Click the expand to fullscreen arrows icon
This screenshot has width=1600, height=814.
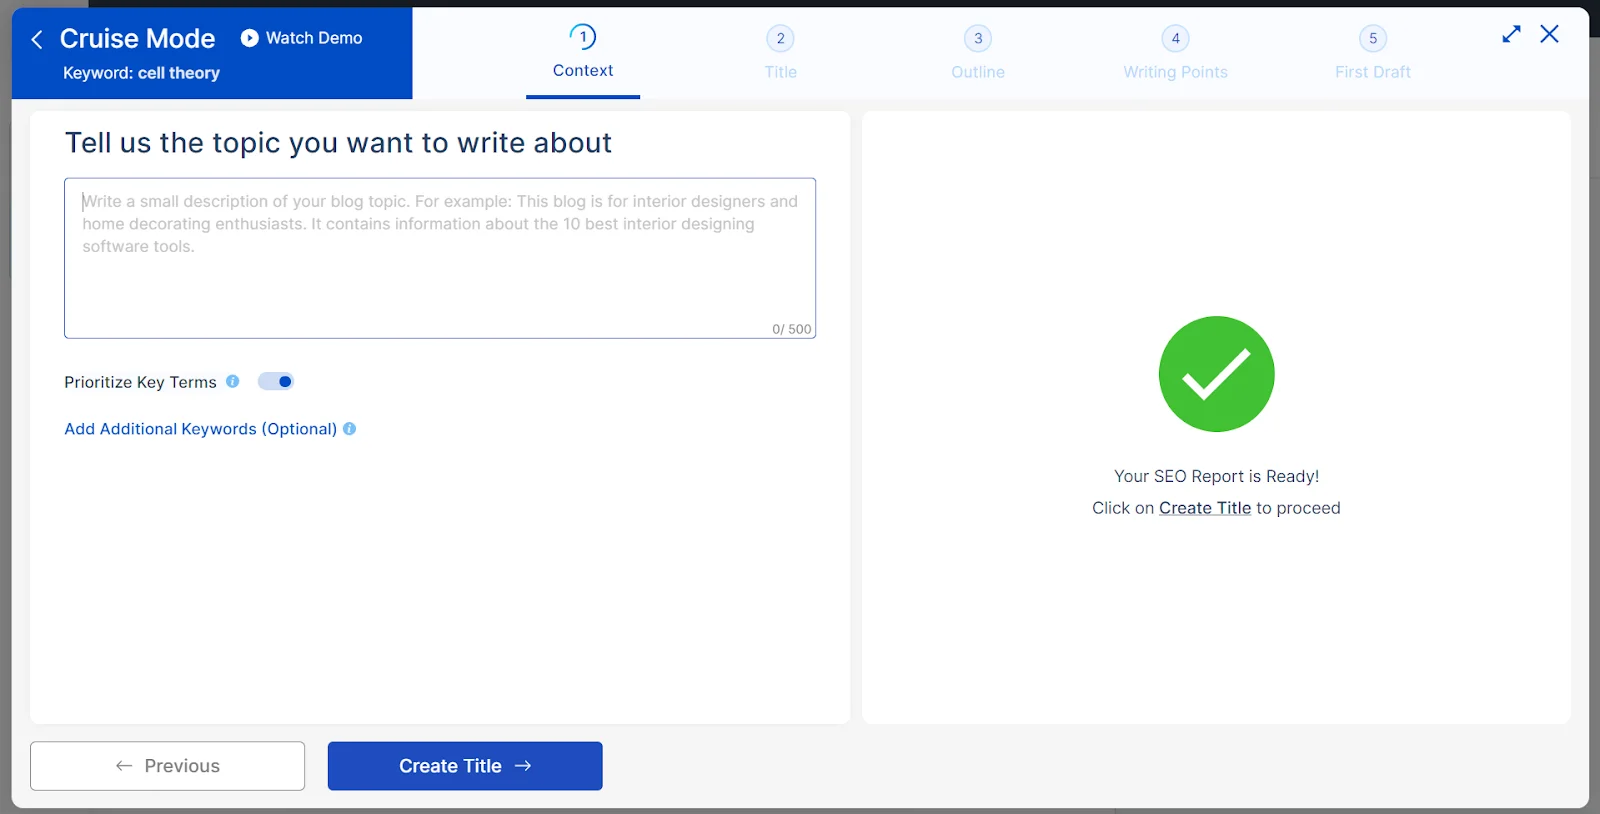tap(1511, 34)
